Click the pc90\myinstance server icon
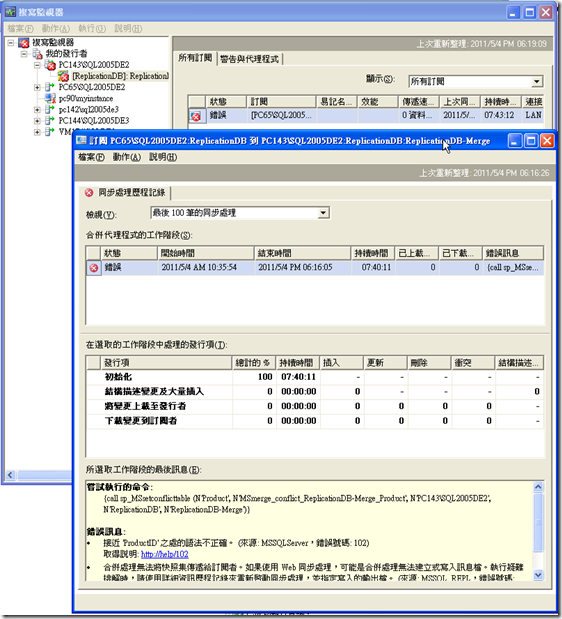The image size is (562, 619). [x=50, y=98]
